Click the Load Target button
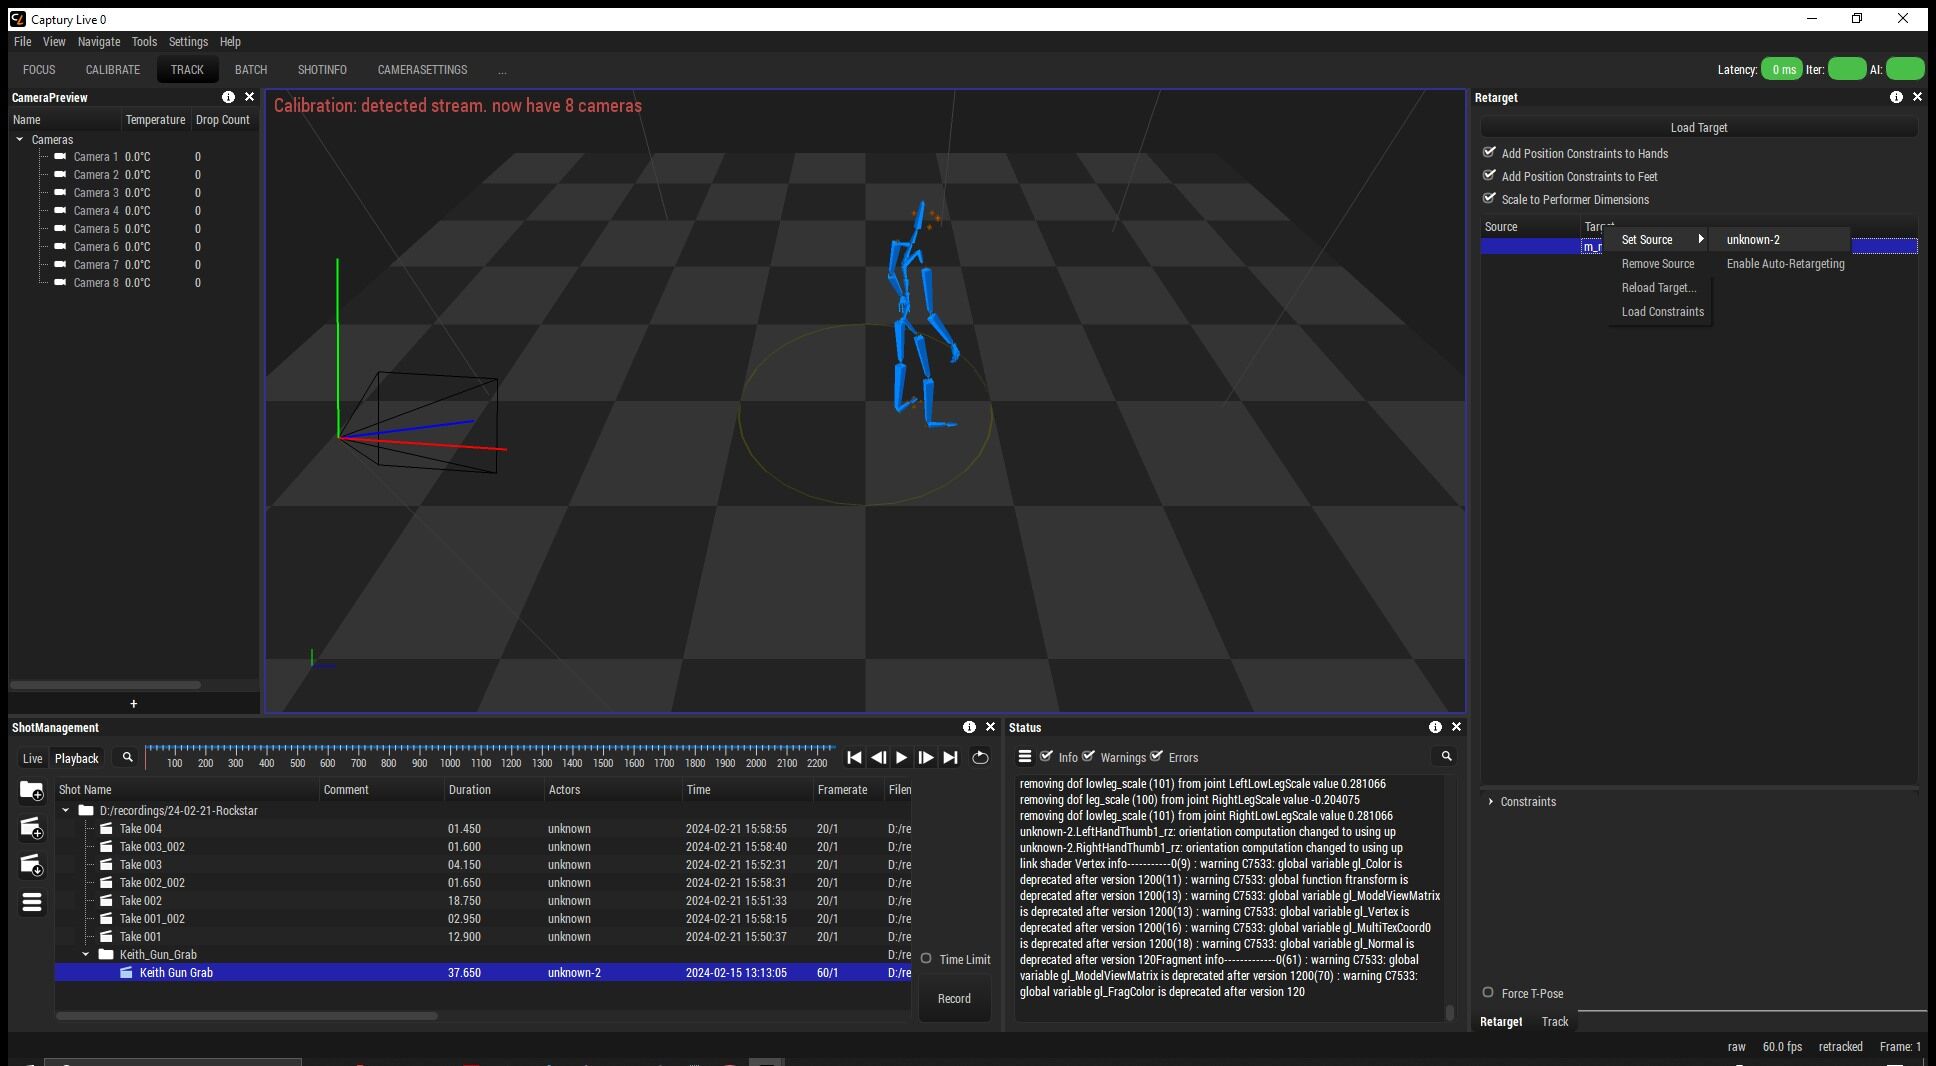1936x1066 pixels. [x=1698, y=128]
